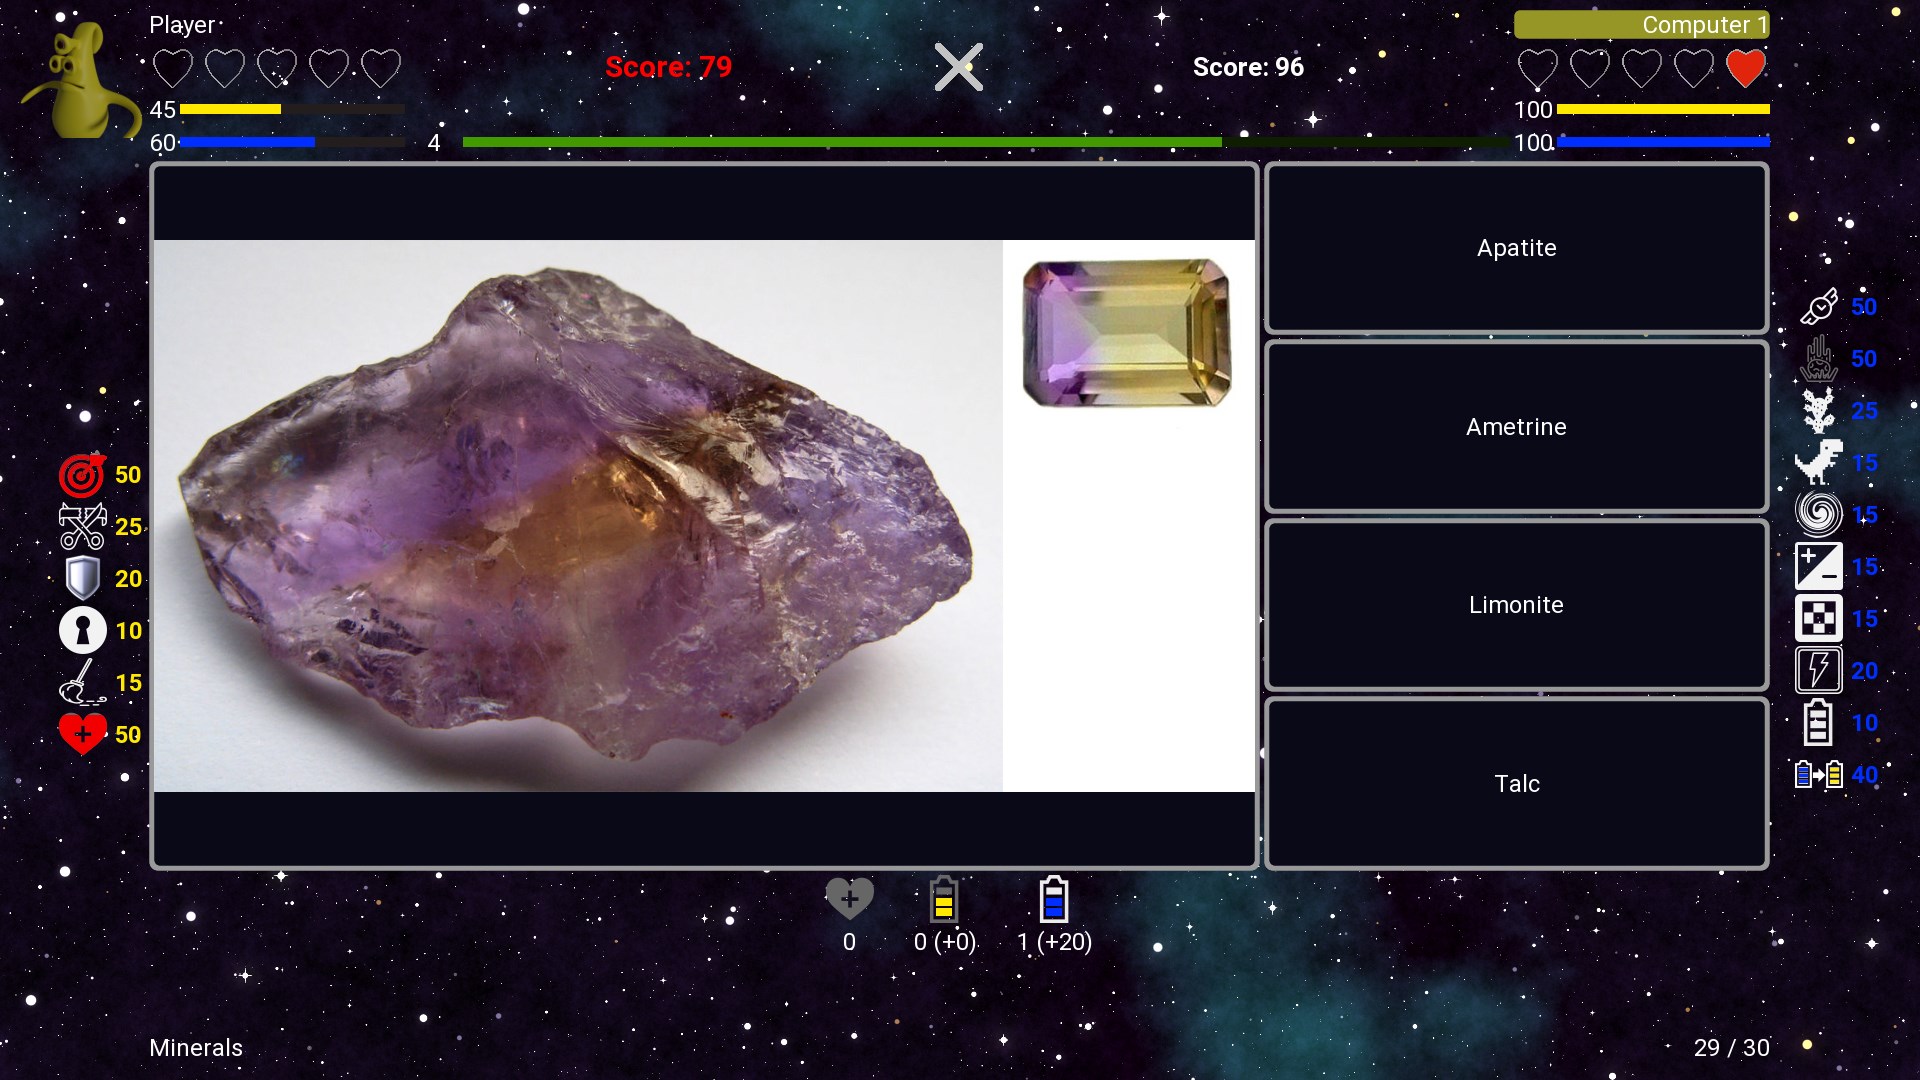The width and height of the screenshot is (1920, 1080).
Task: Select the Apatite answer option
Action: click(1516, 248)
